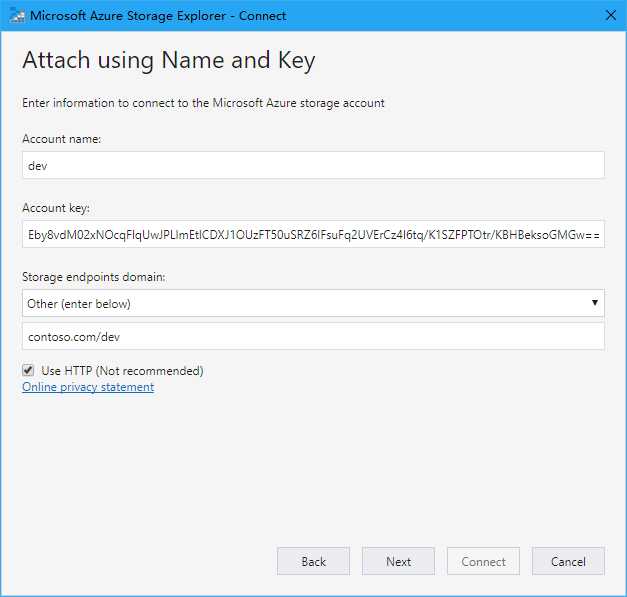Viewport: 627px width, 597px height.
Task: Open the Storage endpoints domain dropdown
Action: pyautogui.click(x=313, y=303)
